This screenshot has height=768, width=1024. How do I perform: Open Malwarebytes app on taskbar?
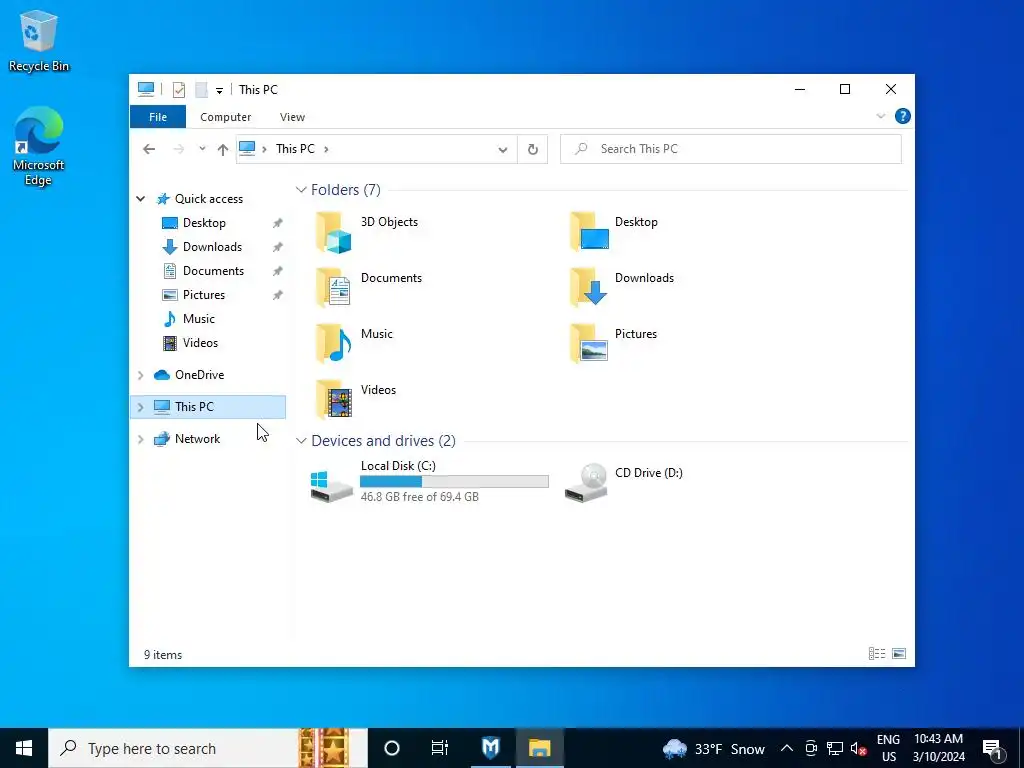tap(490, 748)
